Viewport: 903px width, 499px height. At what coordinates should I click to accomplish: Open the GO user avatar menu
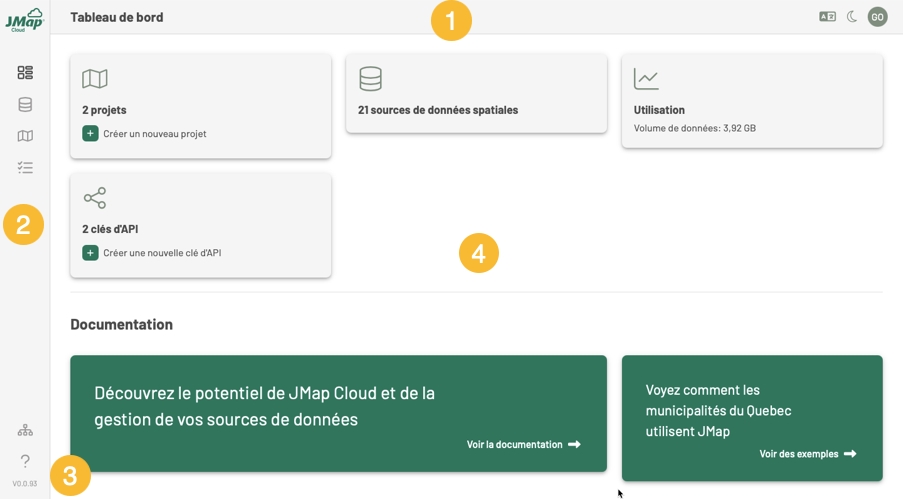coord(877,17)
